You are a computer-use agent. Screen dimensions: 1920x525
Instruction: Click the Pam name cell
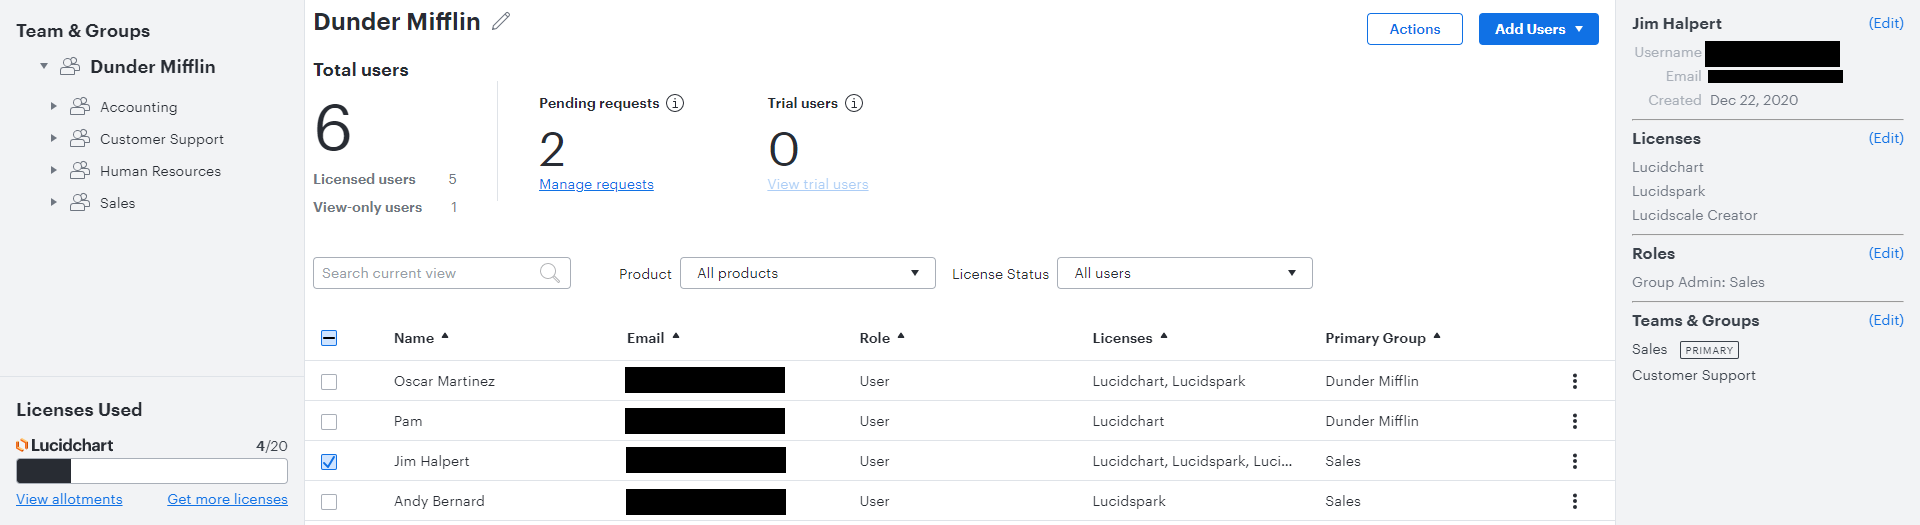point(408,421)
